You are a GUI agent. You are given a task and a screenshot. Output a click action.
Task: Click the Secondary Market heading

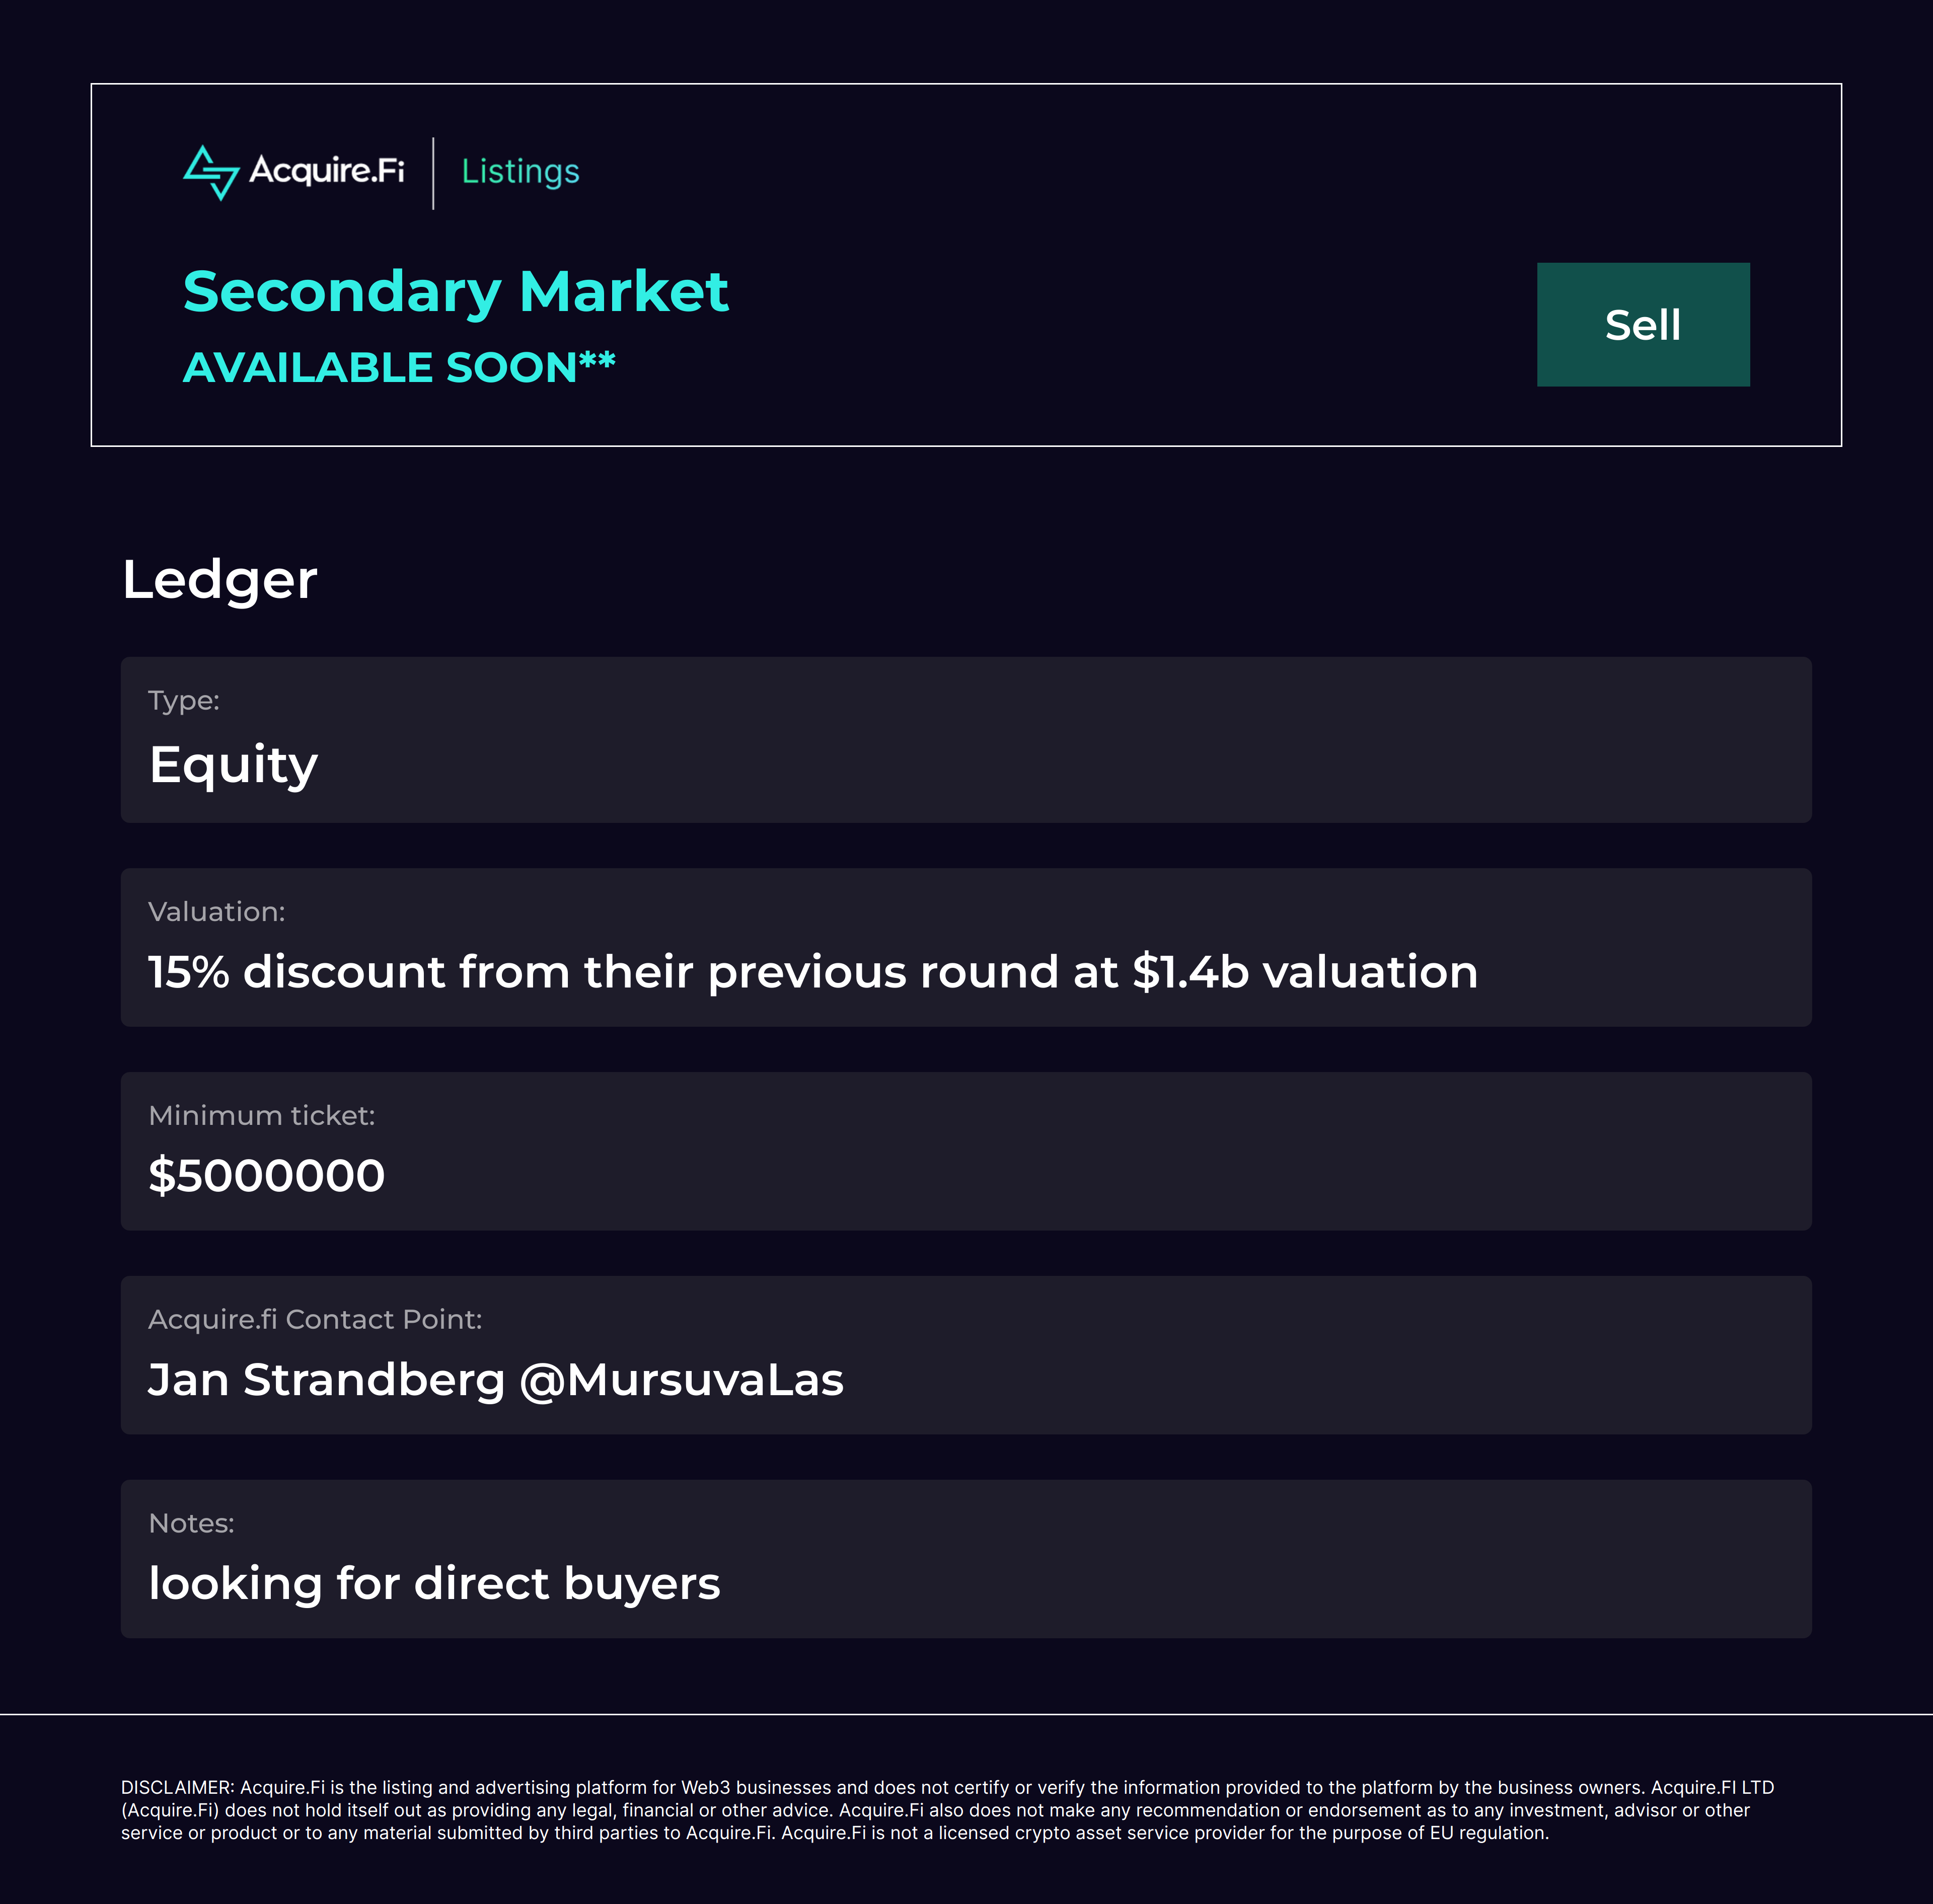[x=455, y=291]
